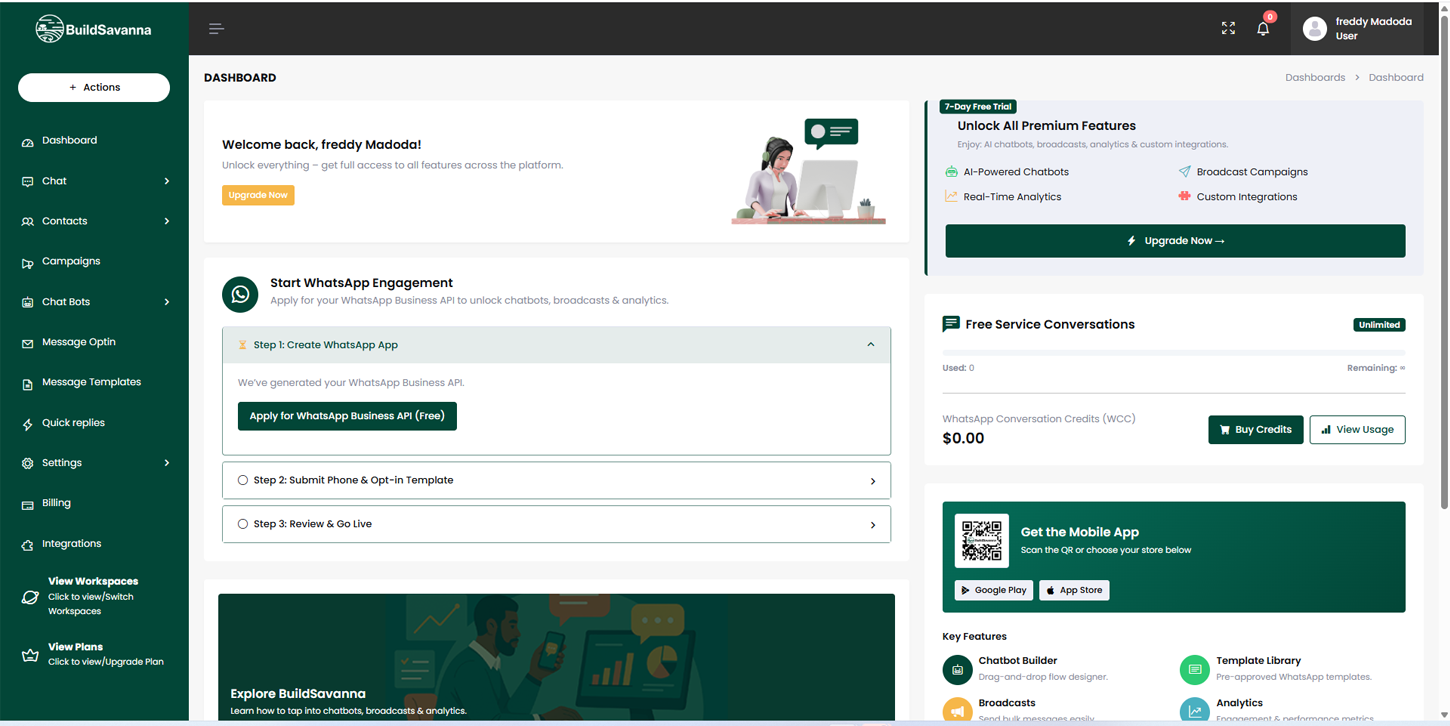
Task: Click the Unlimited badge
Action: [x=1379, y=325]
